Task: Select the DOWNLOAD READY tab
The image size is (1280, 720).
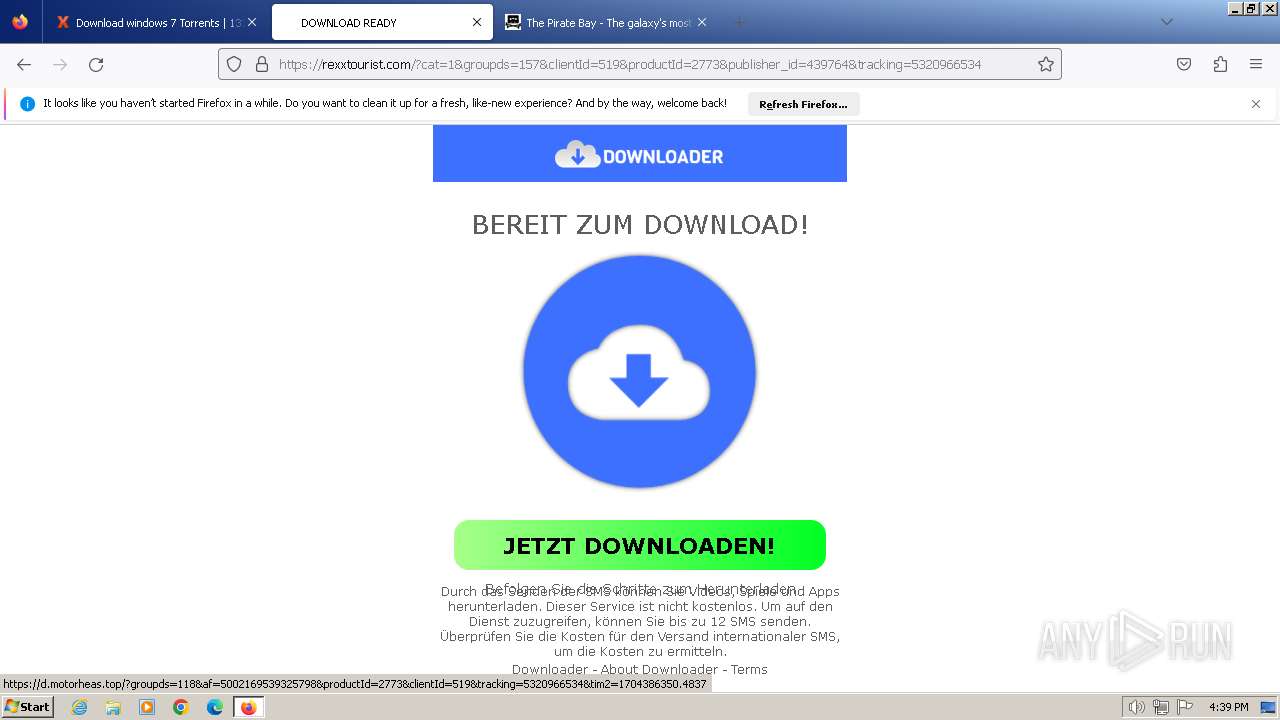Action: [381, 22]
